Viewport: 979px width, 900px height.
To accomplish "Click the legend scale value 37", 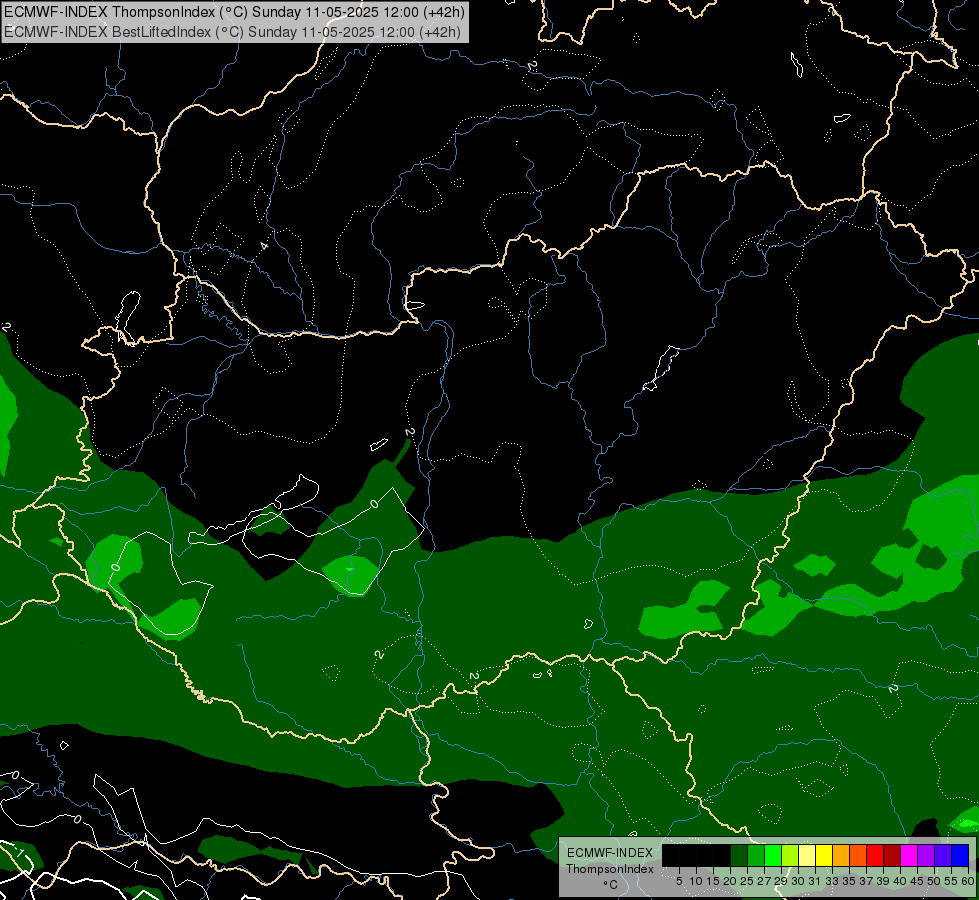I will click(x=866, y=881).
